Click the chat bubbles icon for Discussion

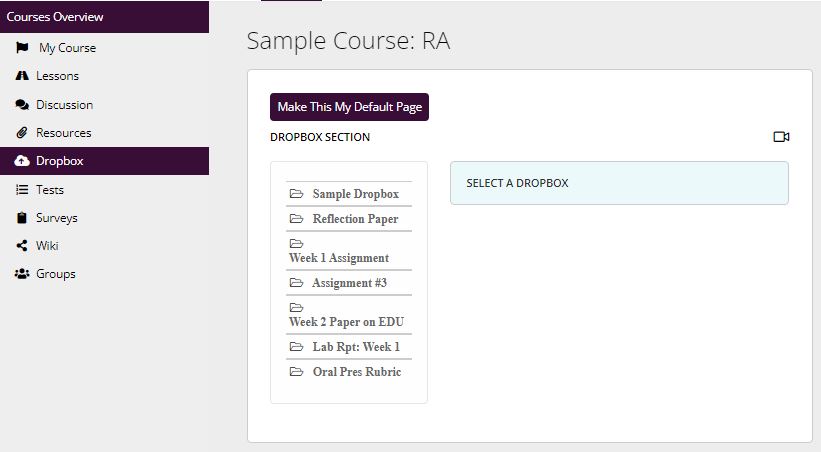point(22,105)
